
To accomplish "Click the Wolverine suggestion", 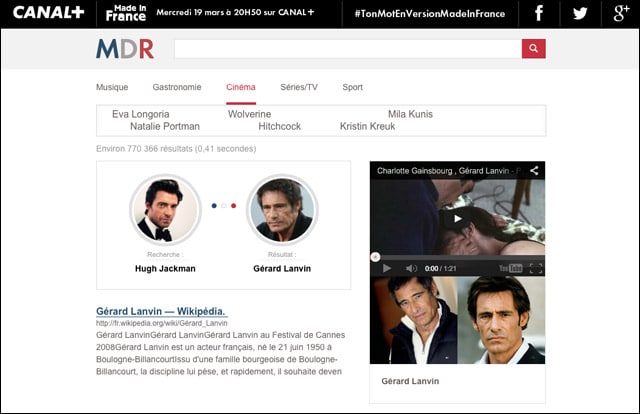I will tap(249, 114).
